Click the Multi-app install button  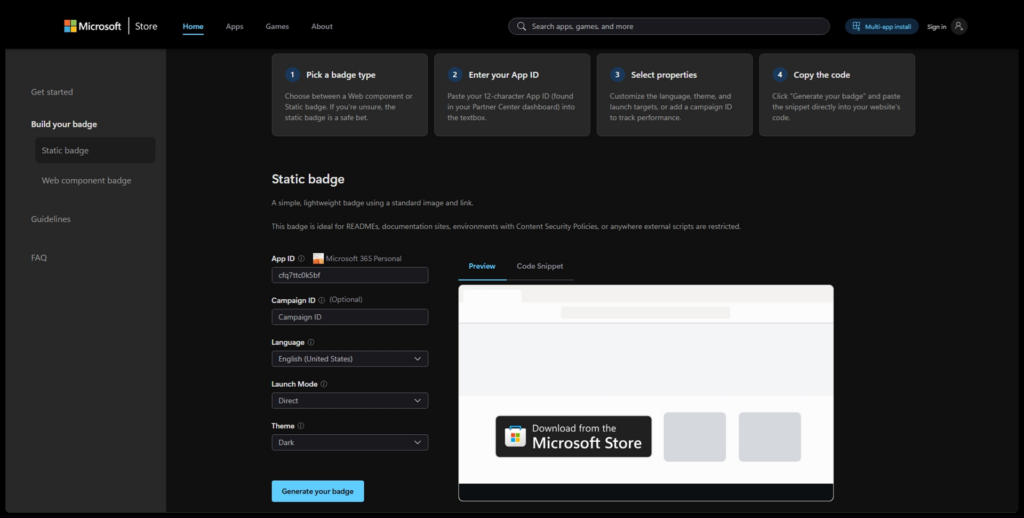click(x=881, y=26)
